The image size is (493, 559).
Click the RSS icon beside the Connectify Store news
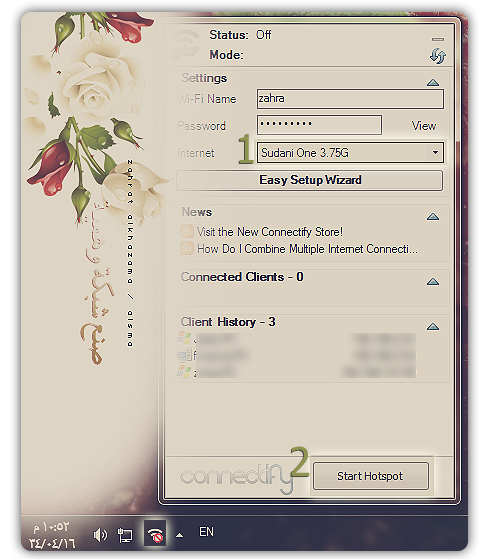pos(187,231)
